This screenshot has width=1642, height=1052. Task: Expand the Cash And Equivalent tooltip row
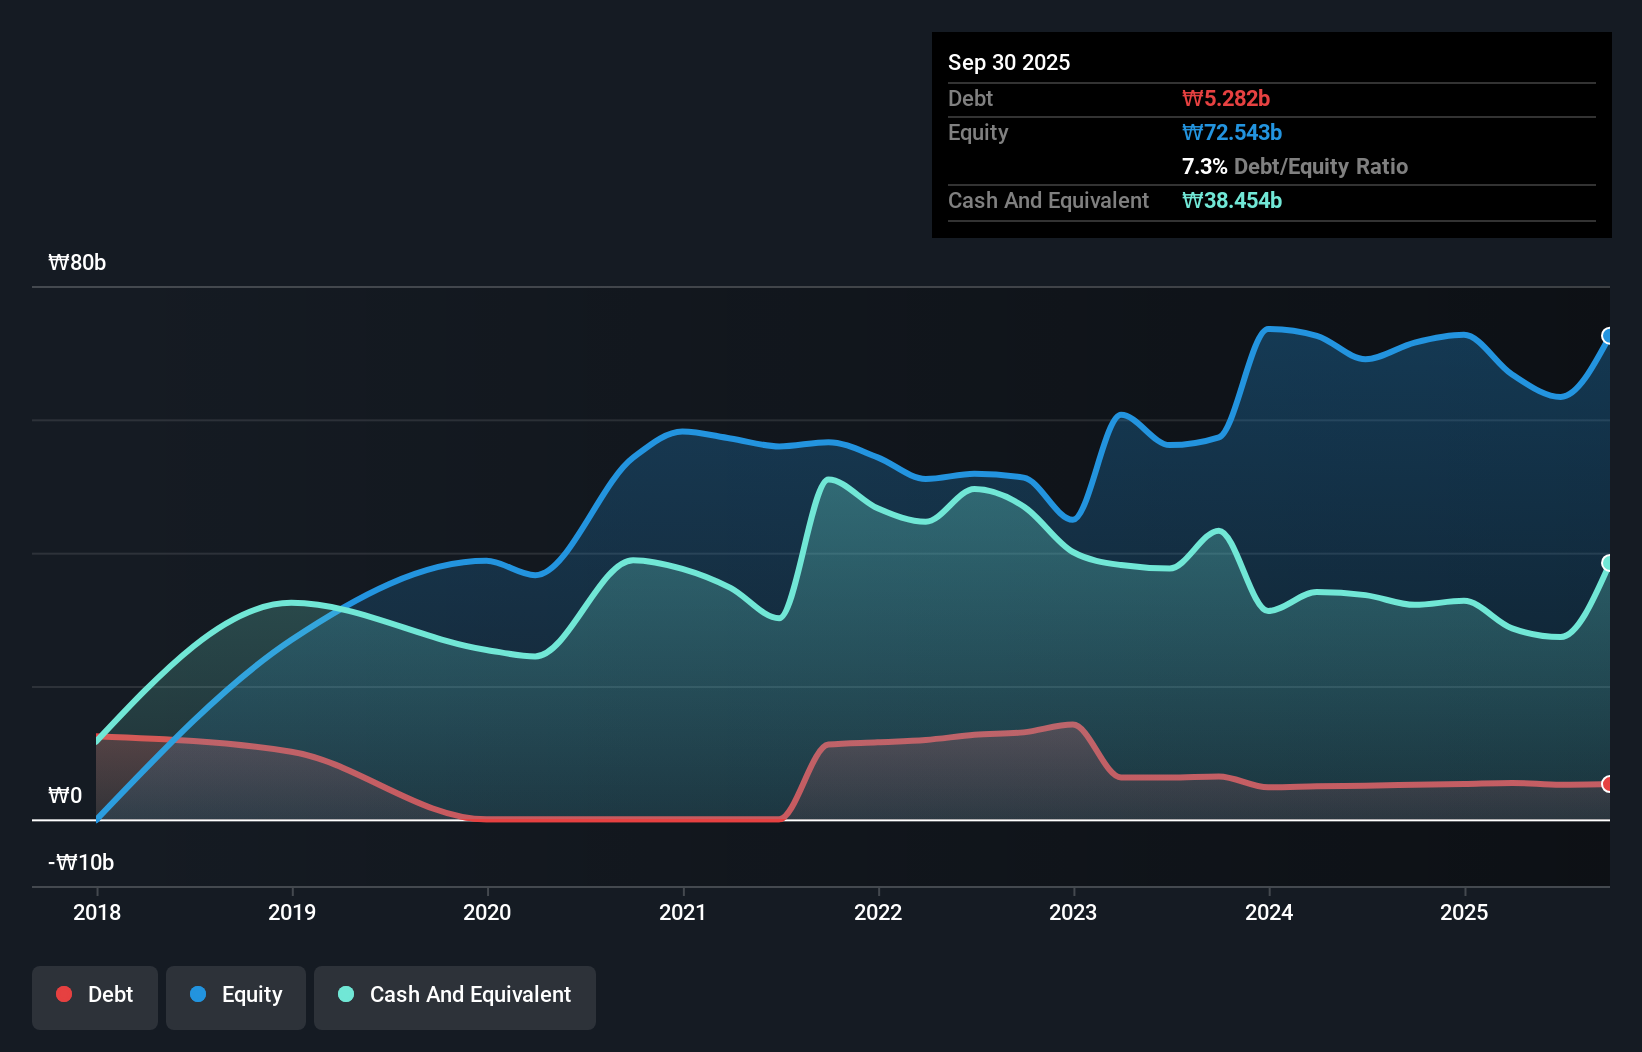pyautogui.click(x=1047, y=200)
